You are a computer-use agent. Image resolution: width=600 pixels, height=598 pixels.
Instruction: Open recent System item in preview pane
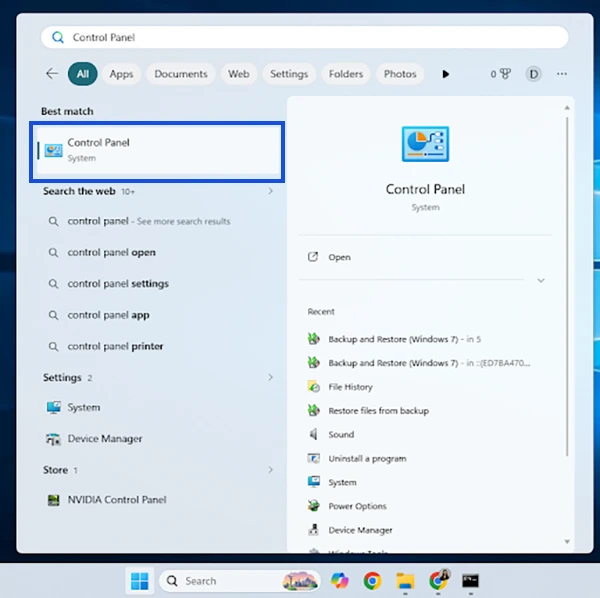point(332,482)
